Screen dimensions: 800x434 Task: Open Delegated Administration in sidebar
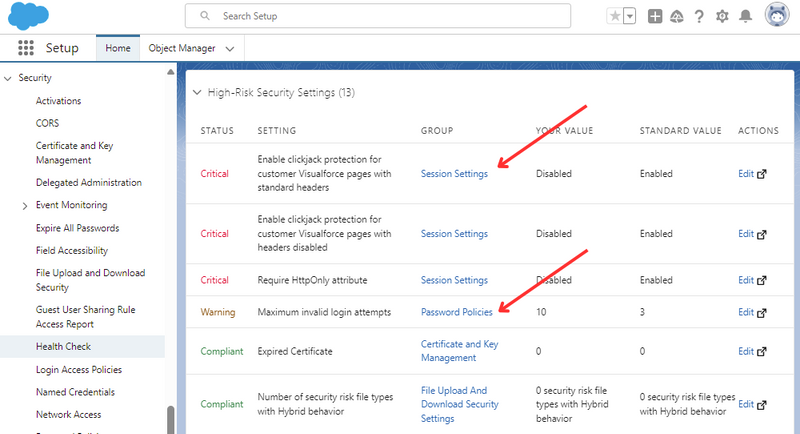89,183
